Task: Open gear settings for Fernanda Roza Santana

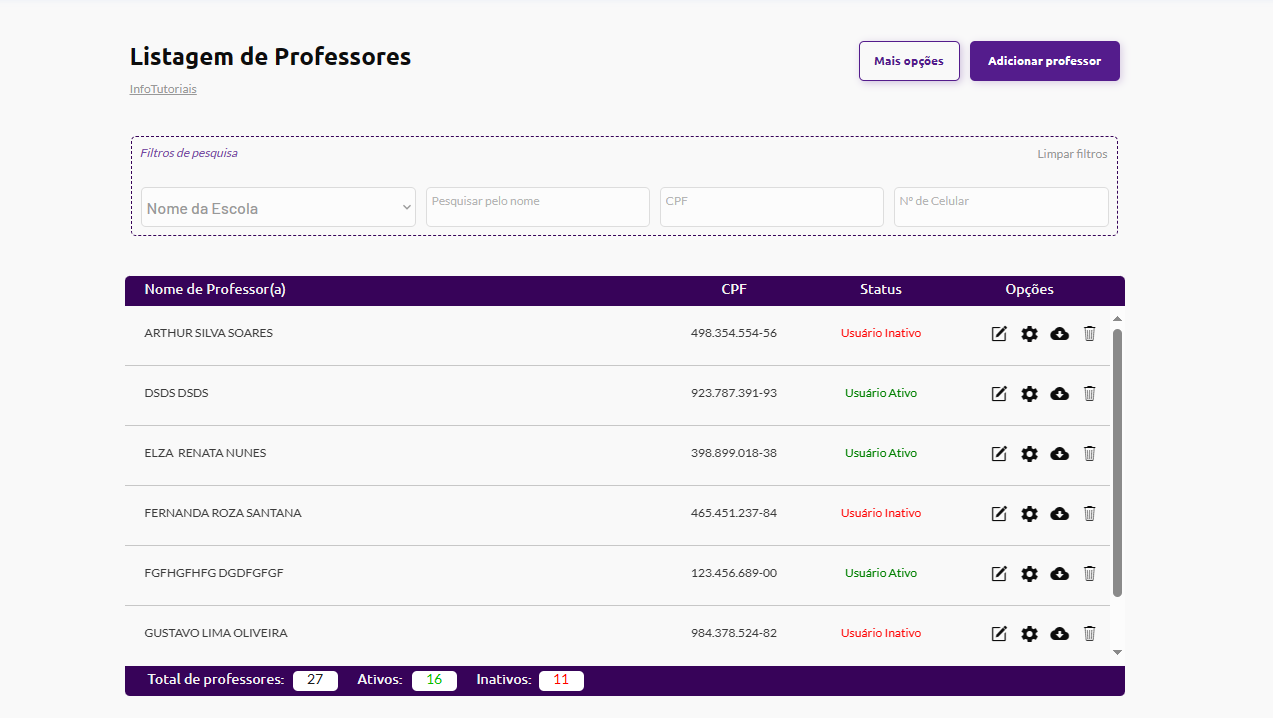Action: (x=1029, y=514)
